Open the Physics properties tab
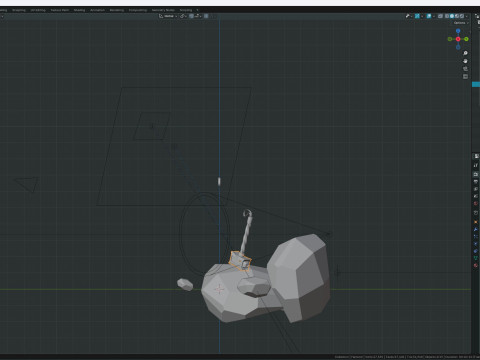 tap(476, 244)
